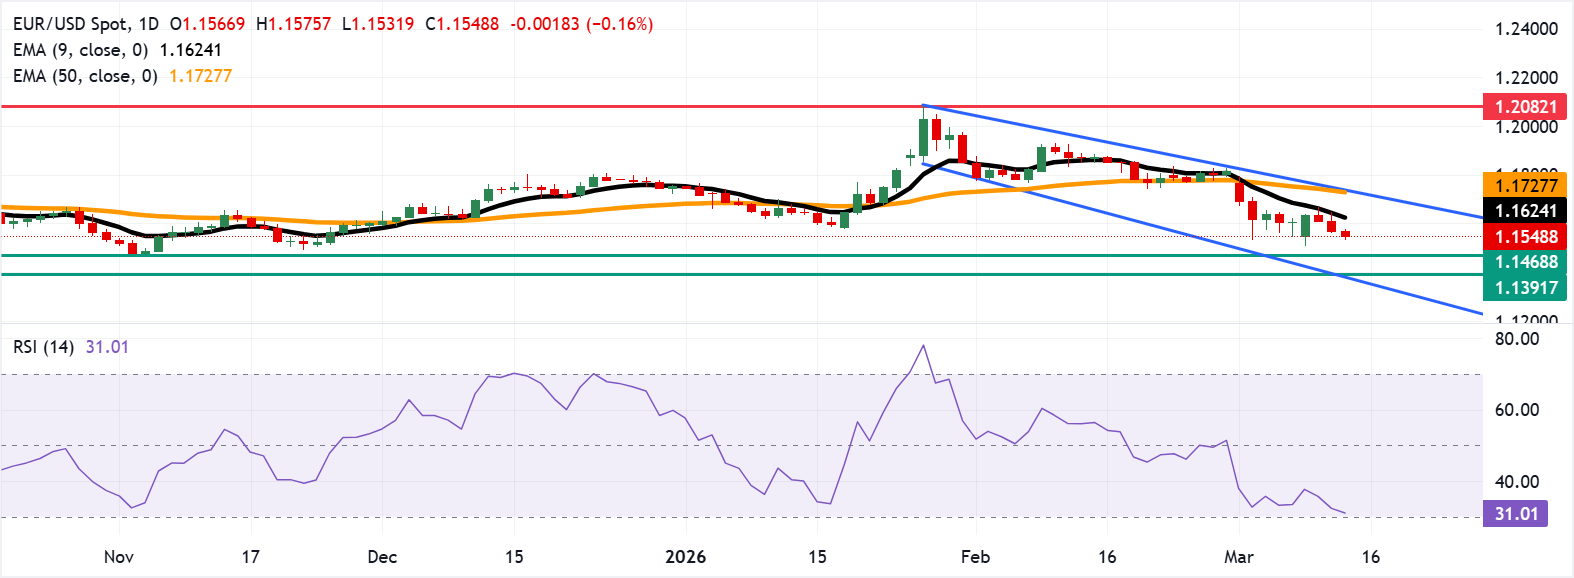
Task: Click the Feb label on time axis
Action: pyautogui.click(x=975, y=557)
